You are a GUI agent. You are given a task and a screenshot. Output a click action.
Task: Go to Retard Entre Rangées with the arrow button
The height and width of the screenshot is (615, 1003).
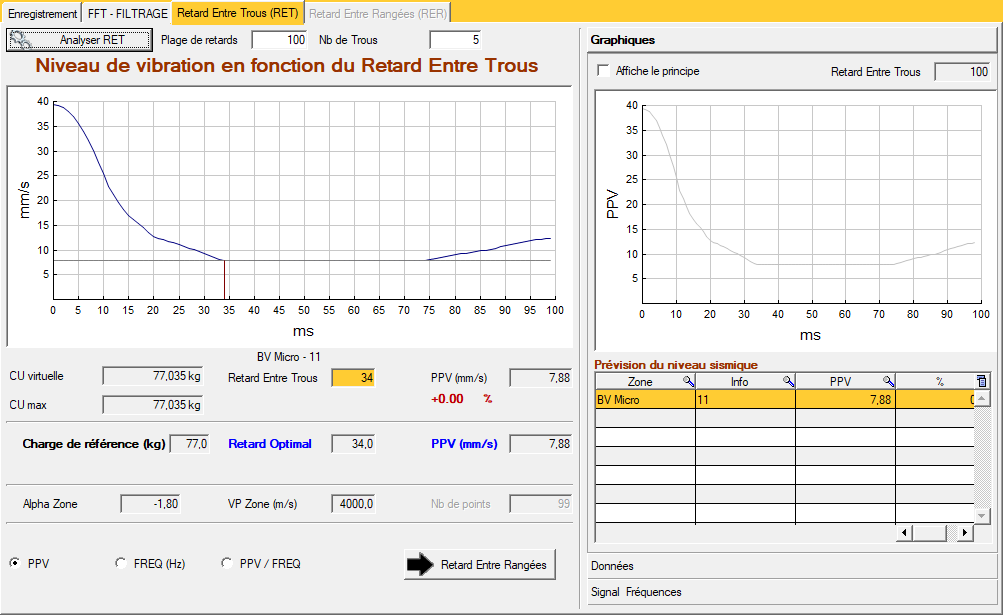[480, 564]
